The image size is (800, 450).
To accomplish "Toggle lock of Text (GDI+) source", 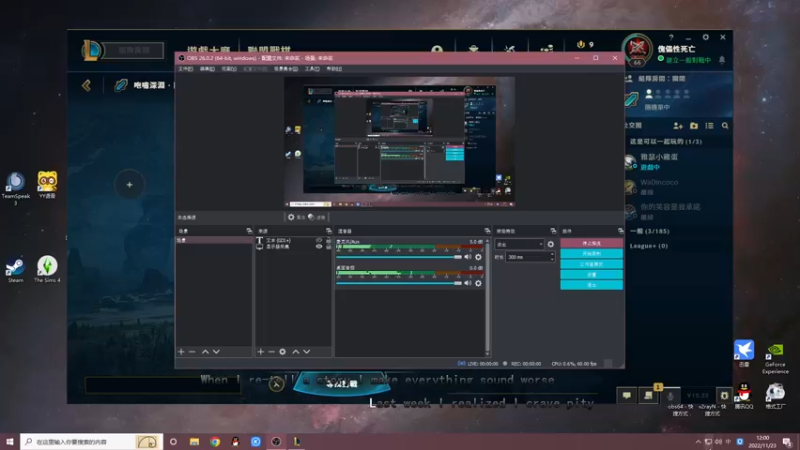I will [329, 240].
